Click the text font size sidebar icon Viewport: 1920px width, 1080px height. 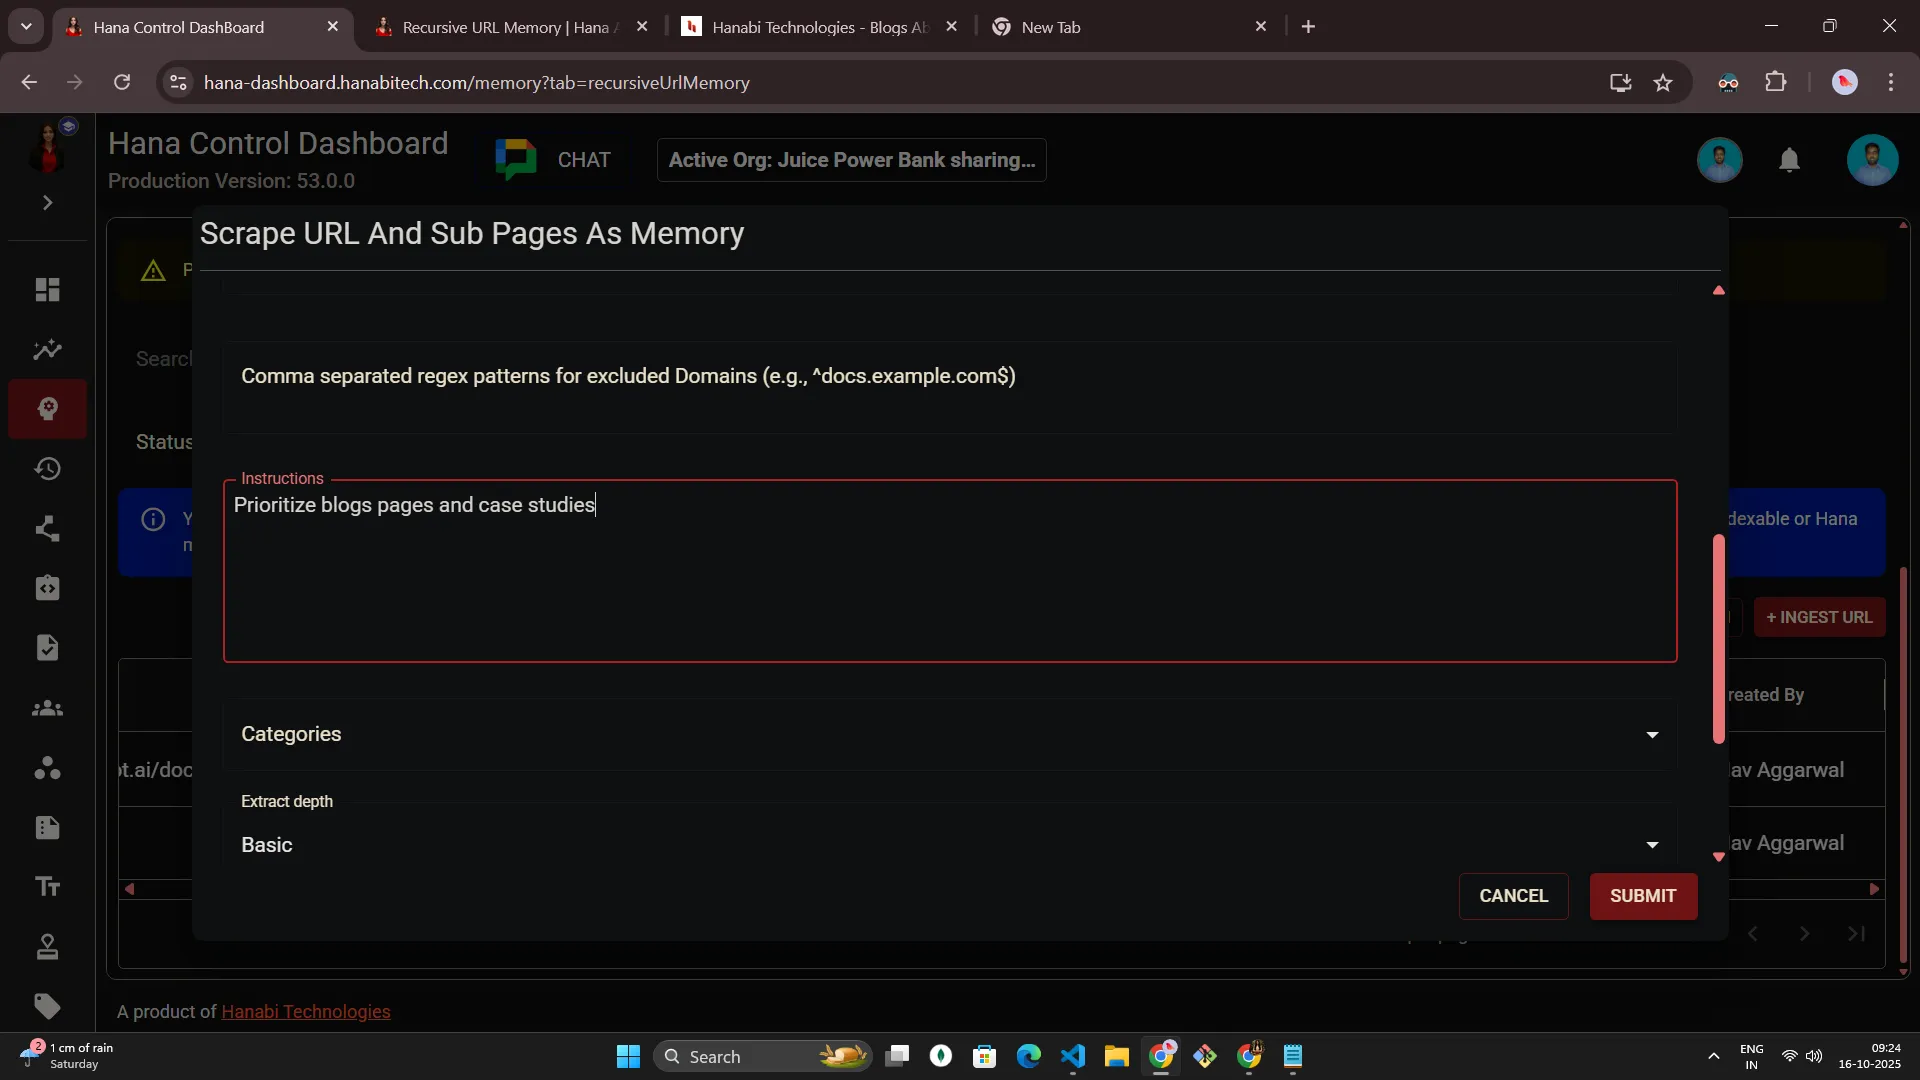[47, 887]
